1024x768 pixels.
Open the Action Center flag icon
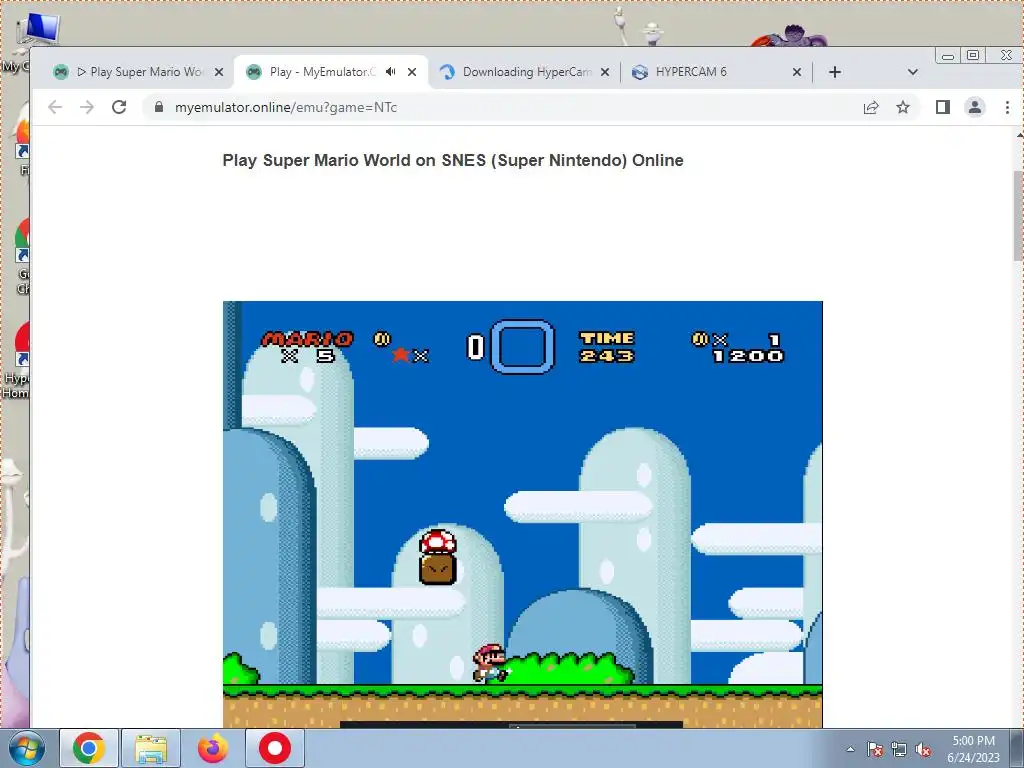pos(875,749)
